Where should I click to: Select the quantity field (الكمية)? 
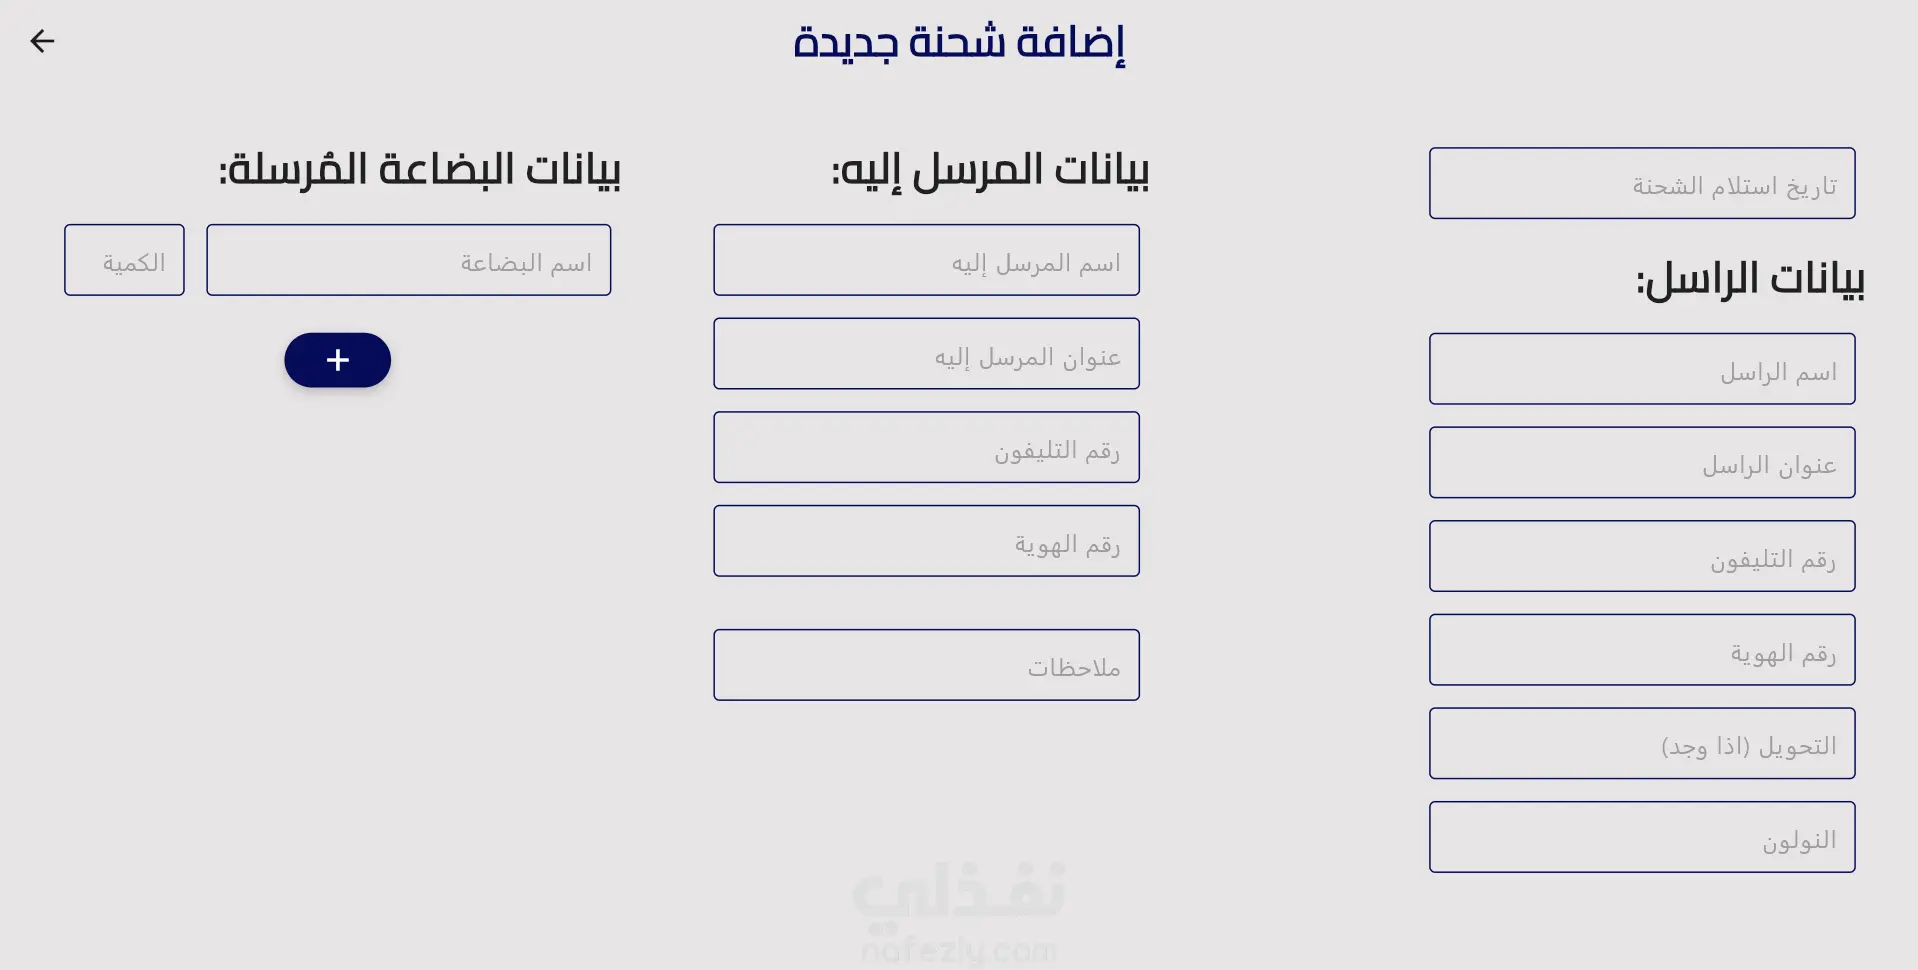tap(124, 260)
